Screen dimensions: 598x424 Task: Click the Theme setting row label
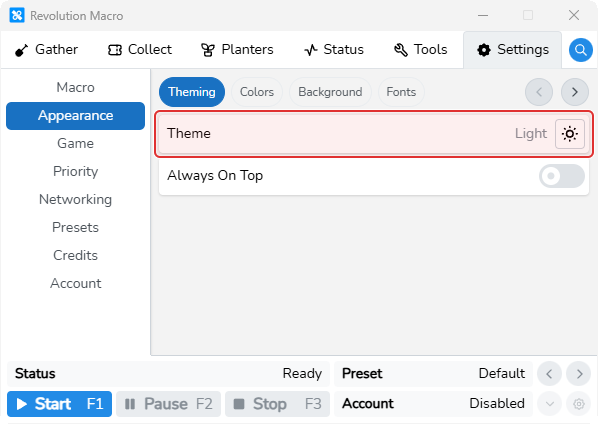tap(189, 133)
